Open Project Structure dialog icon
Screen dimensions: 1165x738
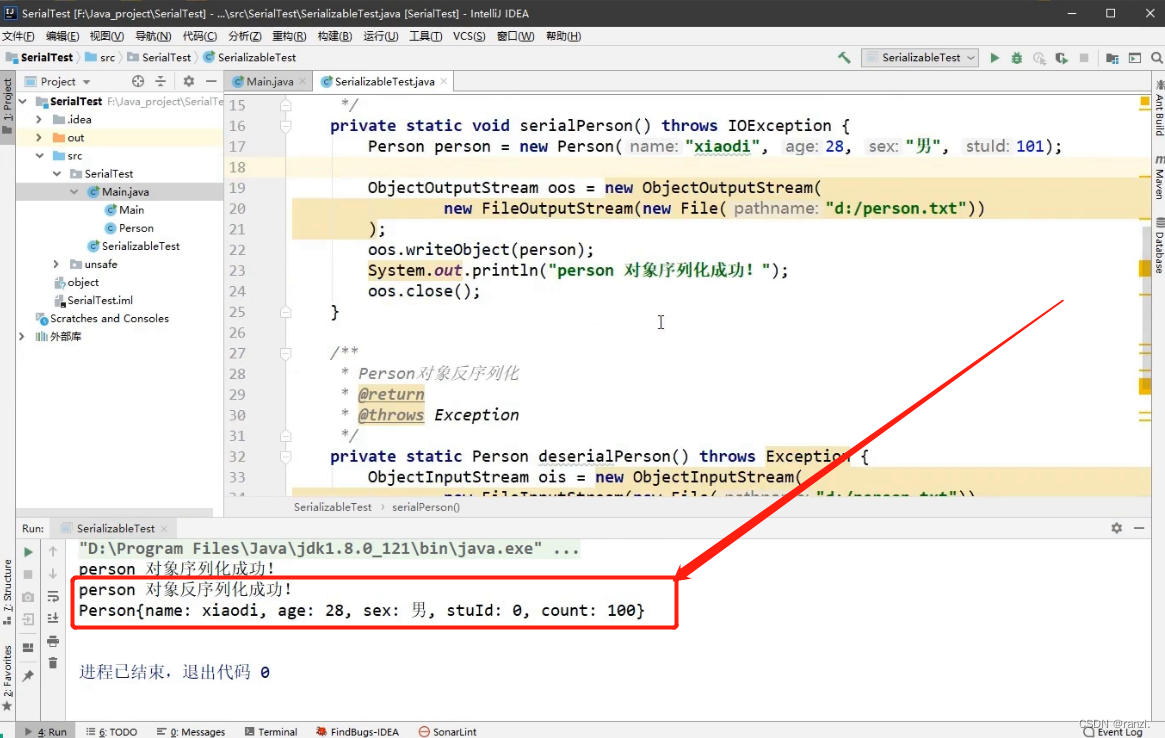(x=1112, y=58)
